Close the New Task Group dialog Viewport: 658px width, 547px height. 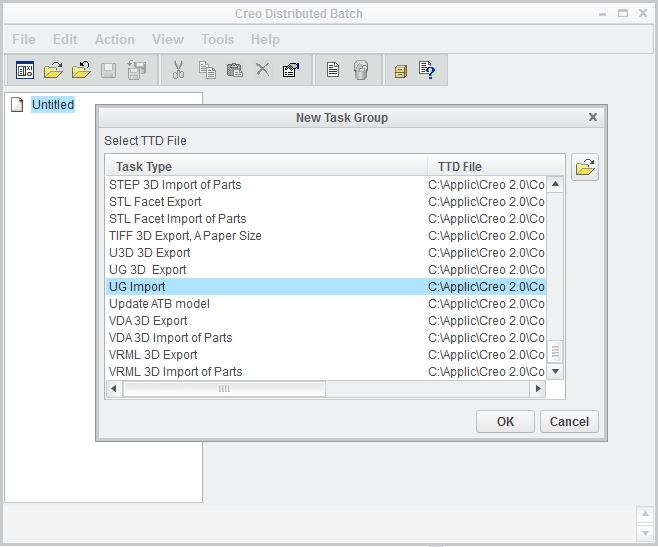point(593,117)
